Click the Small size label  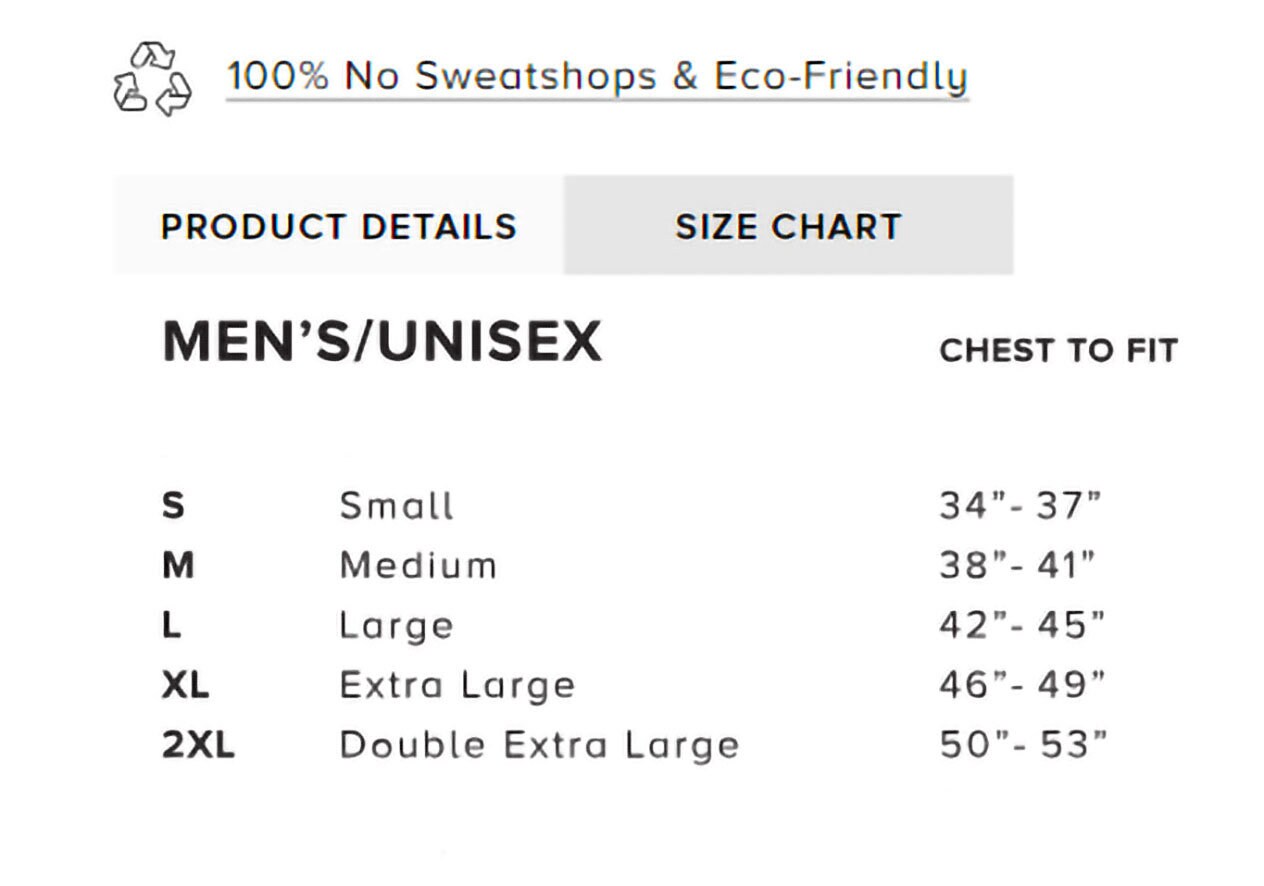click(x=397, y=506)
